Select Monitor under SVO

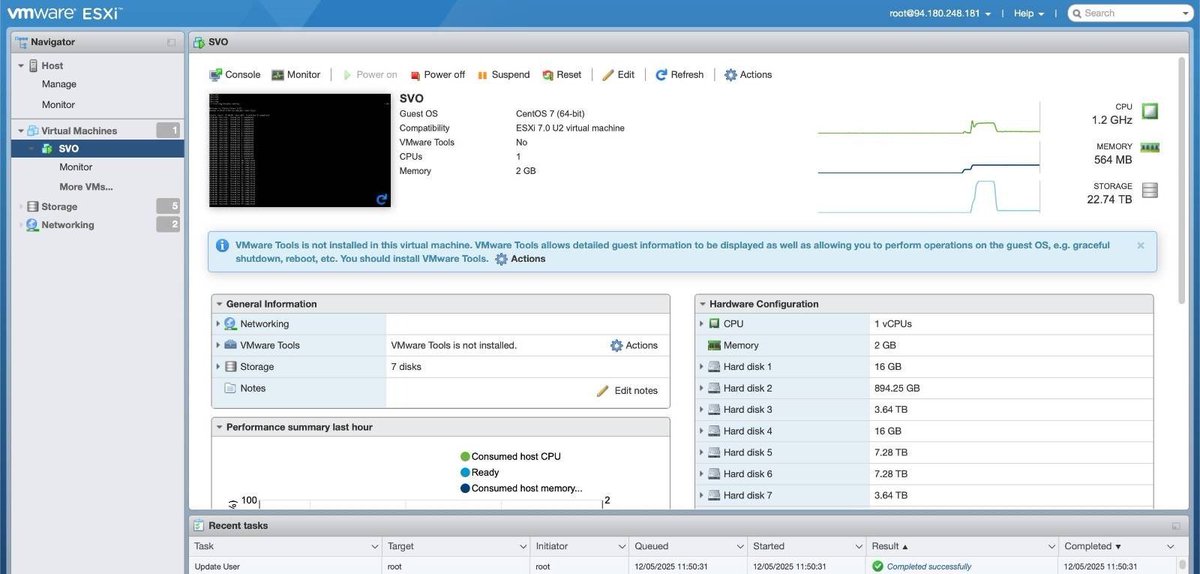[x=76, y=168]
